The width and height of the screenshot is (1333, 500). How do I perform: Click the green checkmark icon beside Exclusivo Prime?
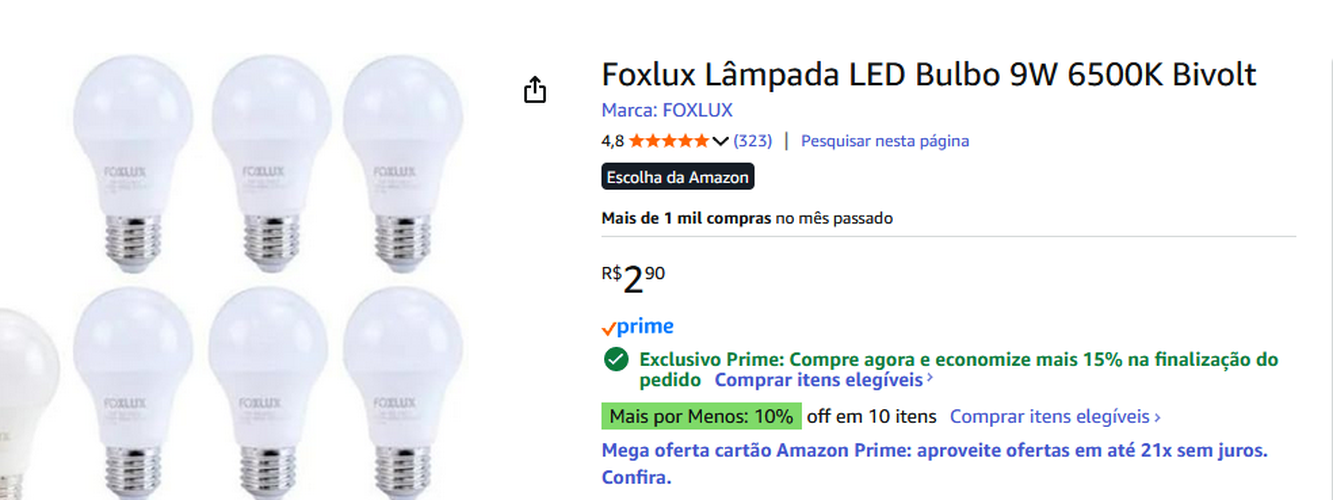coord(616,360)
